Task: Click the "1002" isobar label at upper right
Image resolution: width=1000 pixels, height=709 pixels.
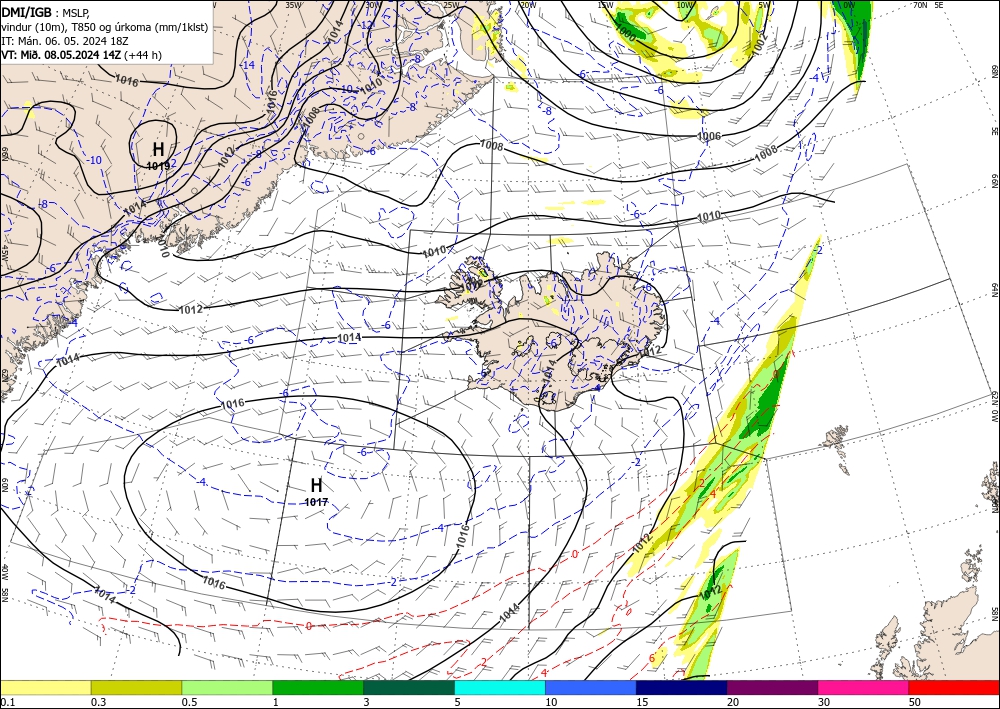Action: (760, 45)
